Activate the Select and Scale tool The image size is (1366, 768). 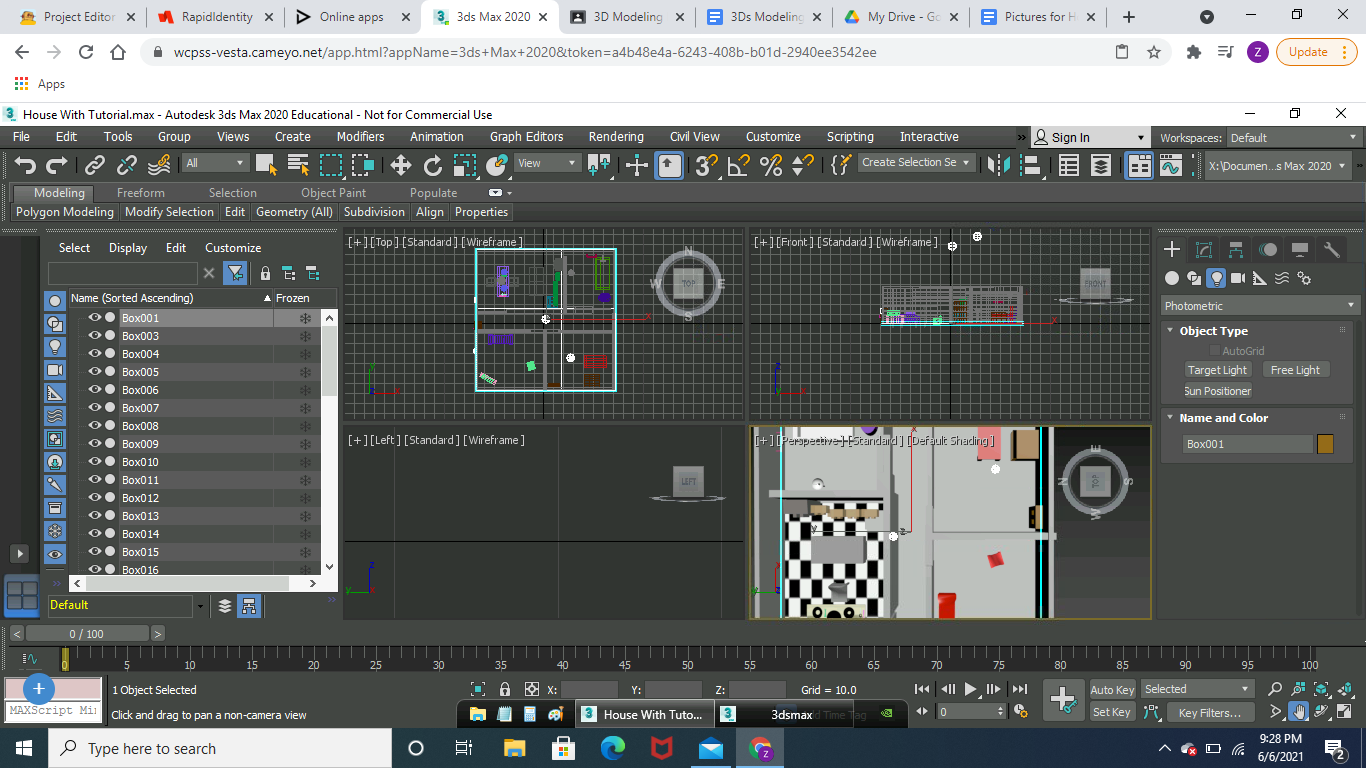(464, 165)
